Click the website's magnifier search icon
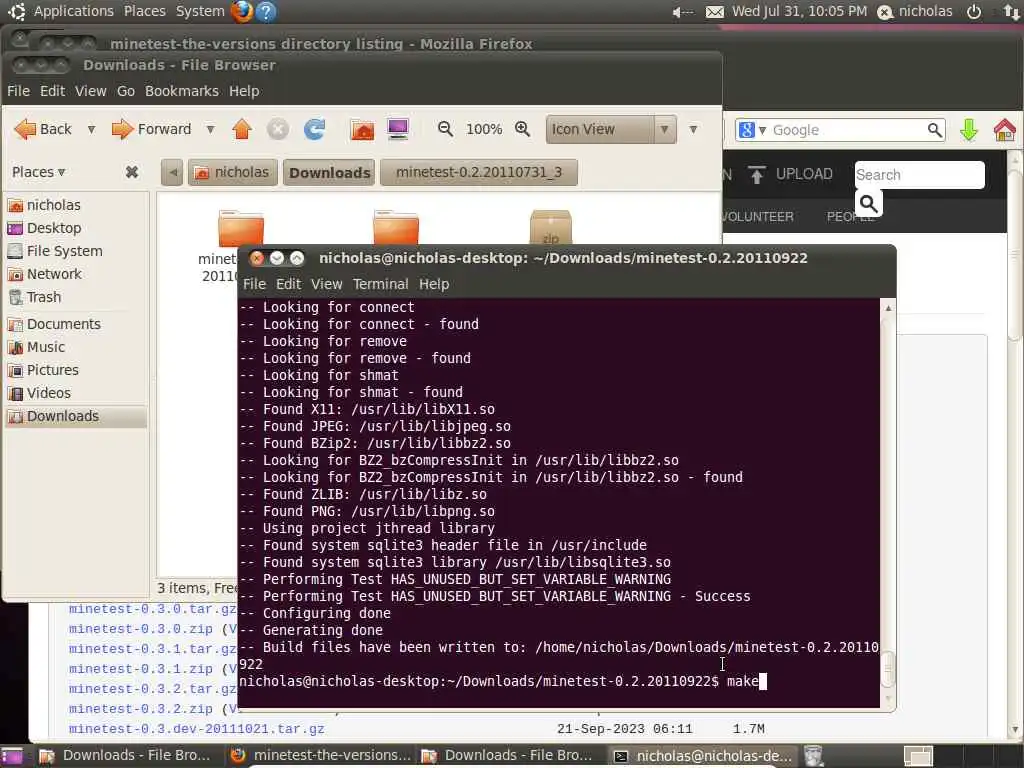Image resolution: width=1024 pixels, height=768 pixels. (869, 204)
